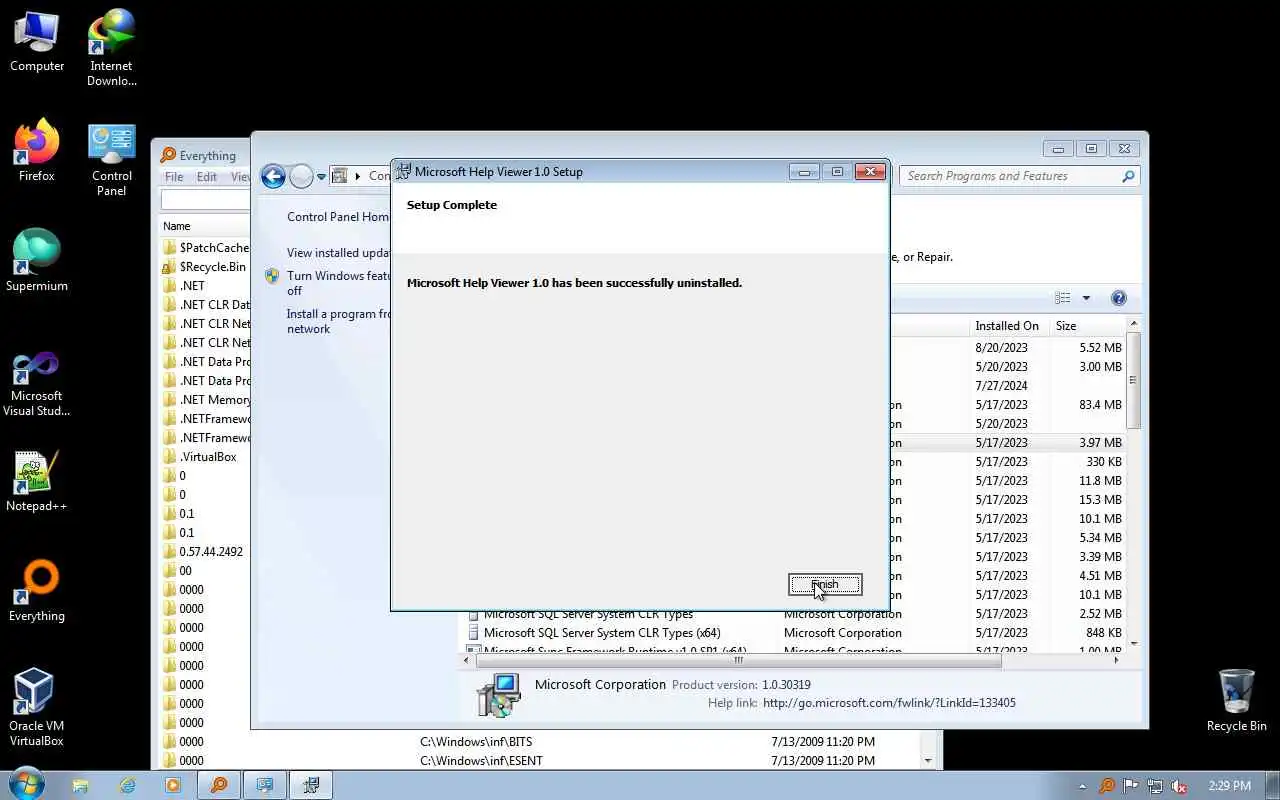
Task: Click the Everything results scroll down arrow
Action: click(927, 761)
